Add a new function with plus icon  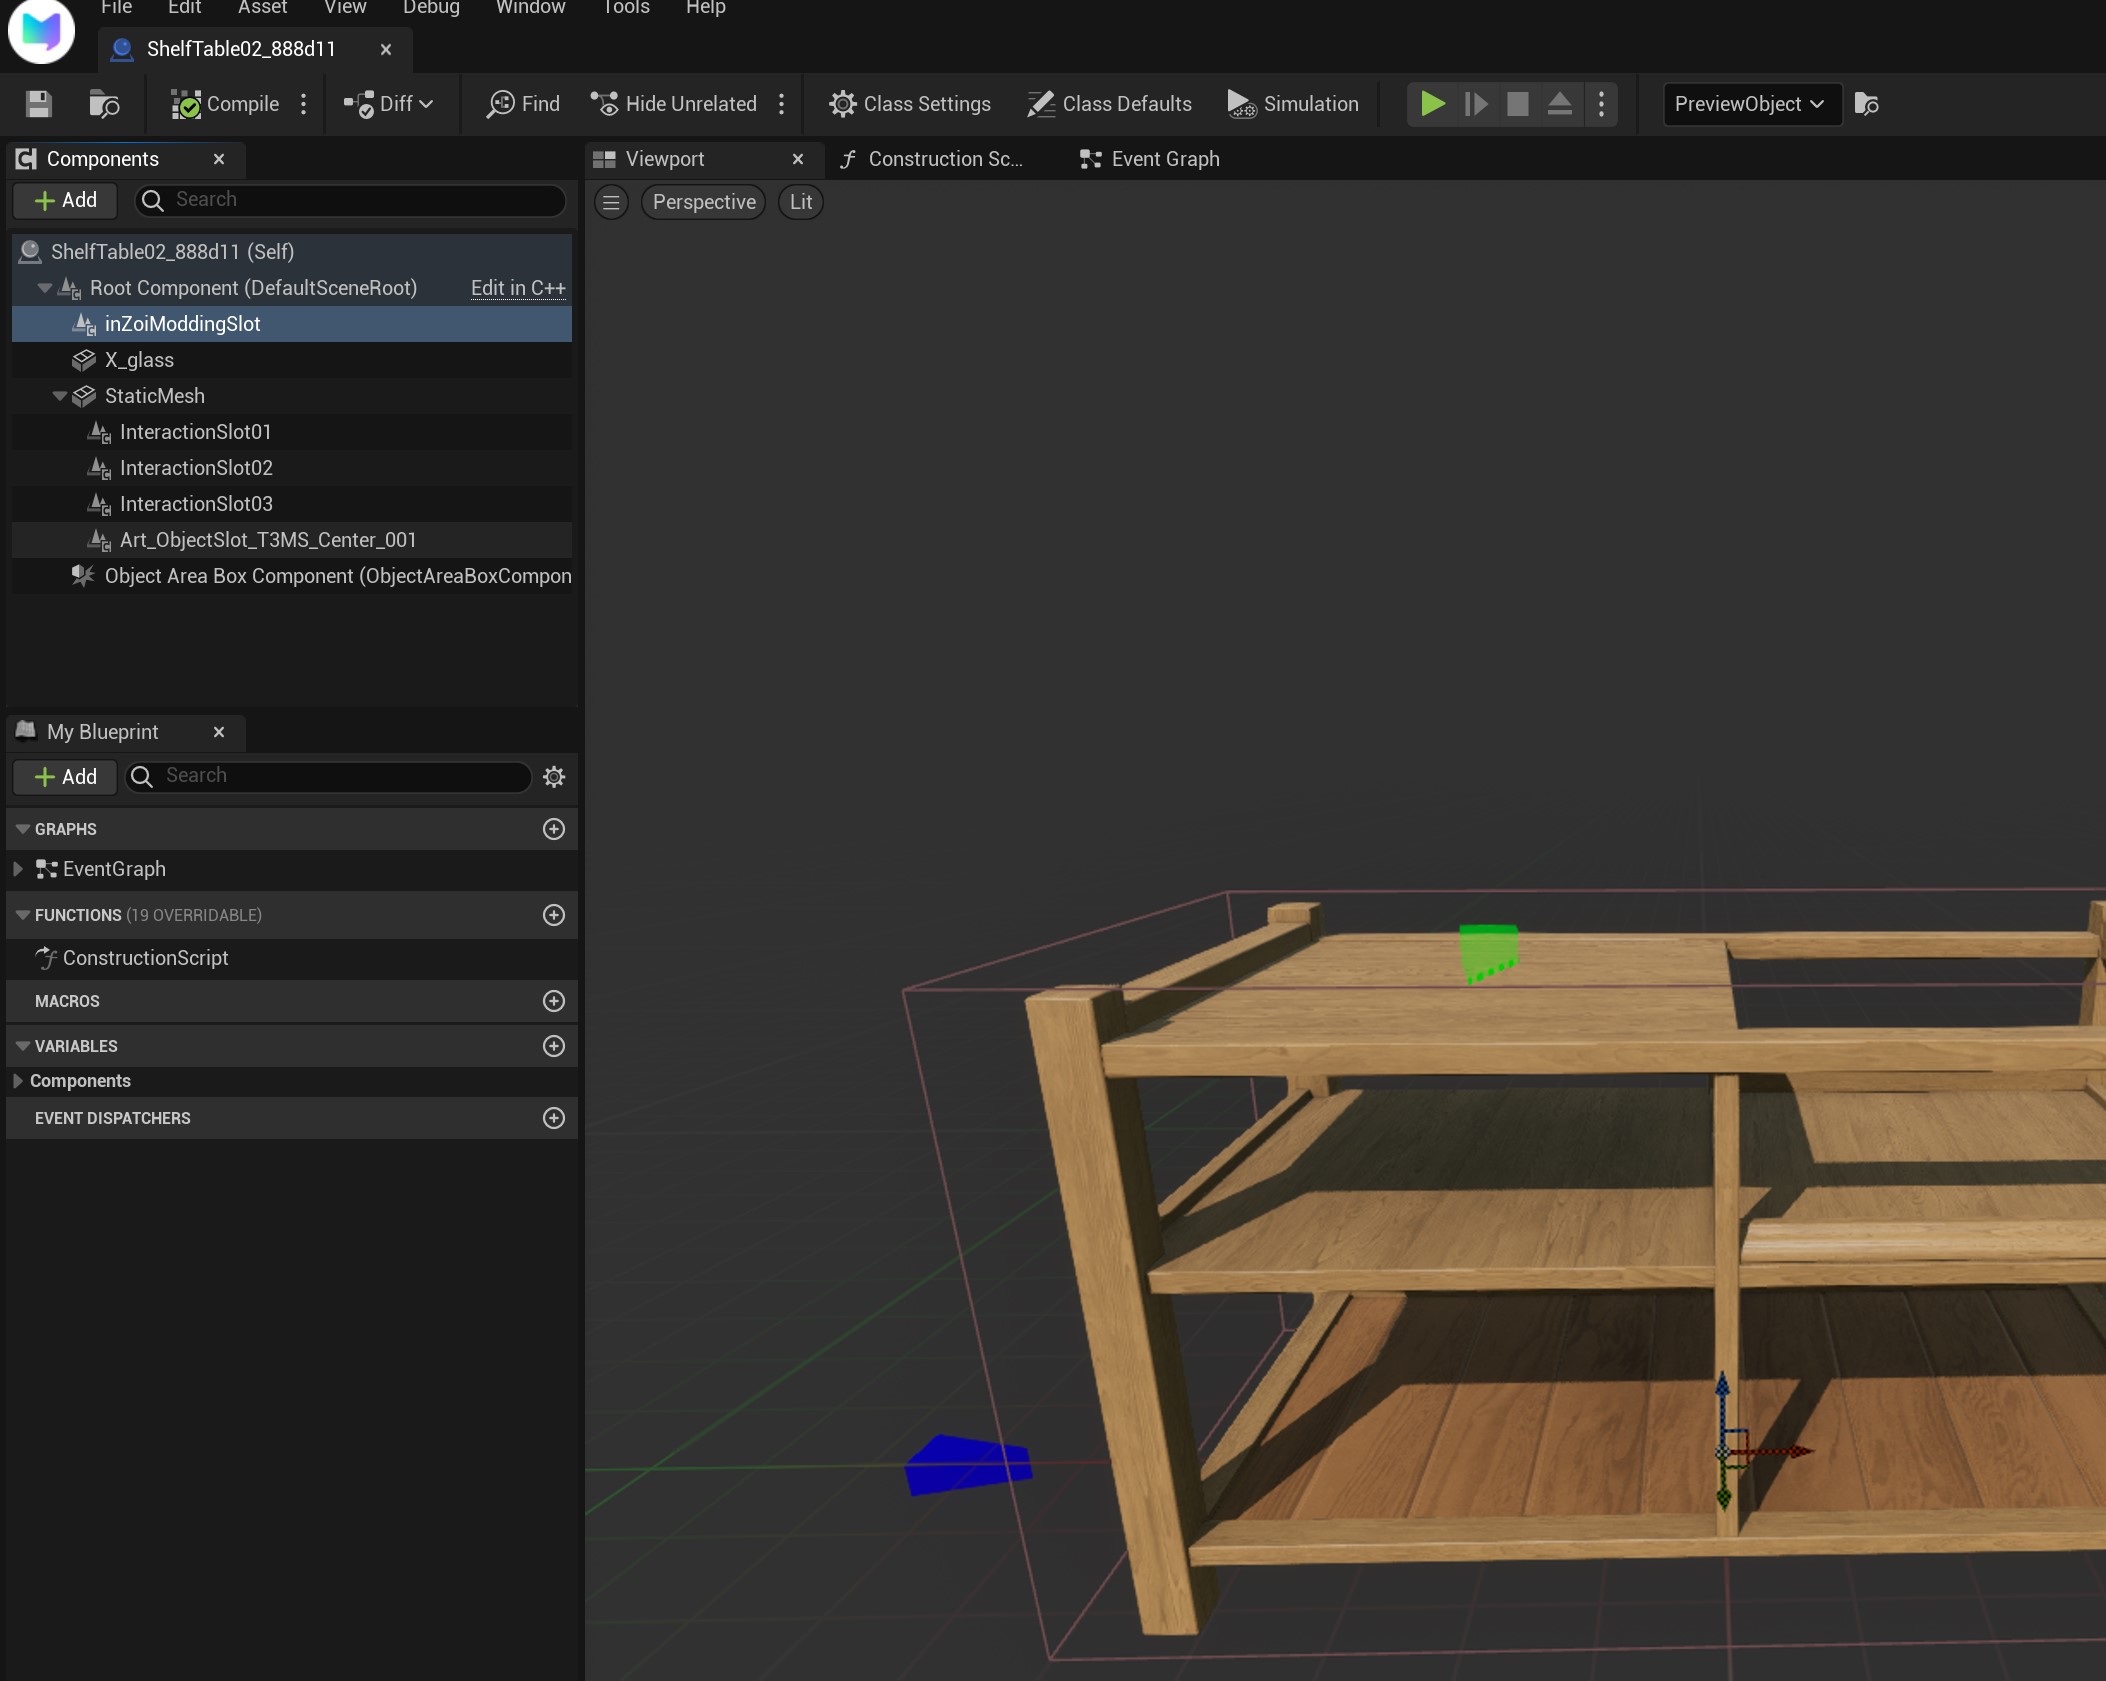554,915
